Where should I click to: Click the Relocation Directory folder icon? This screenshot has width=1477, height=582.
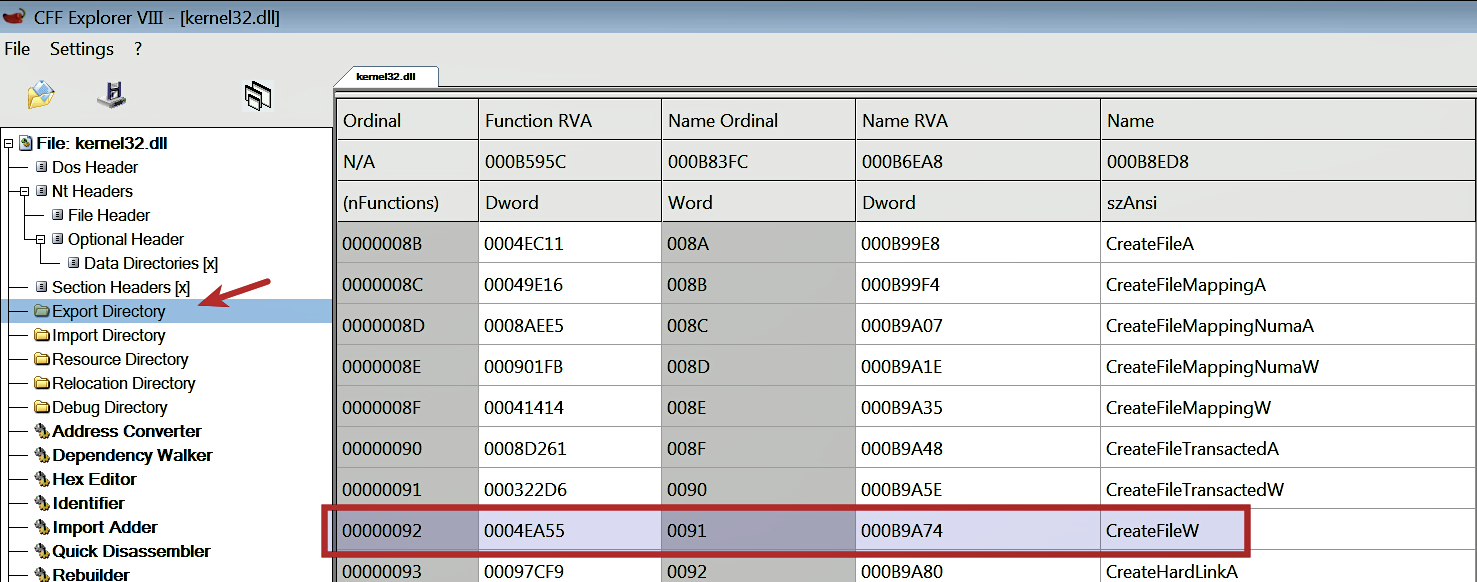click(42, 383)
